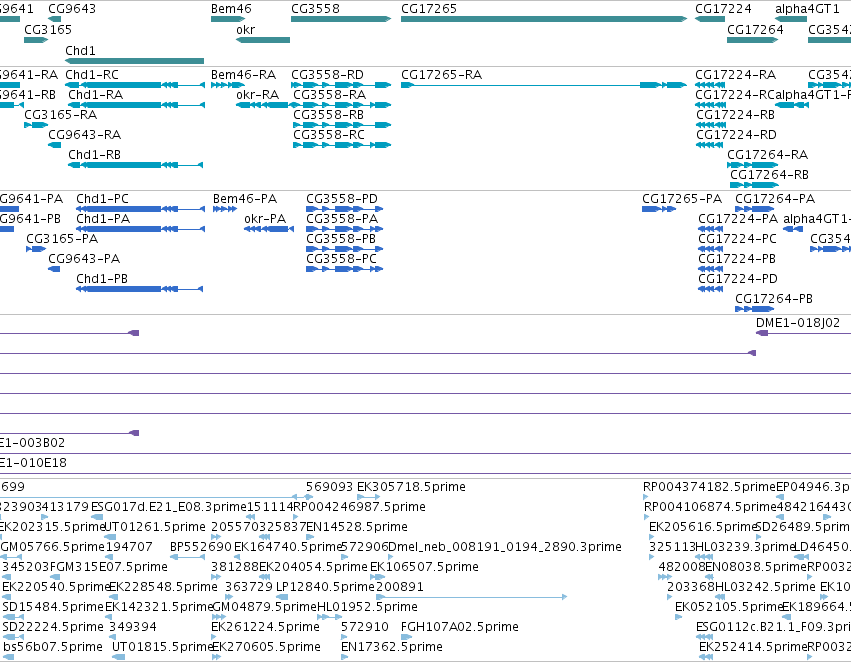
Task: Select EST EK252414.5prime
Action: (753, 647)
